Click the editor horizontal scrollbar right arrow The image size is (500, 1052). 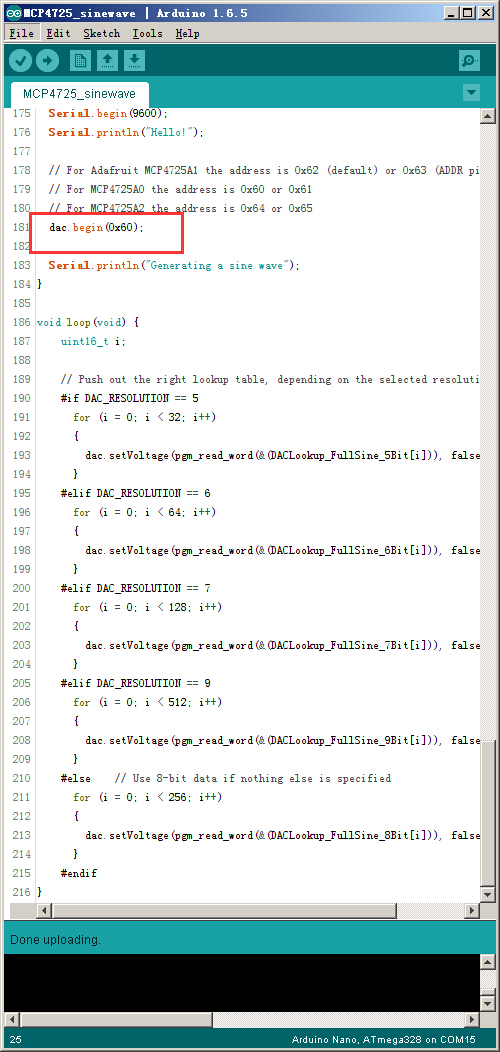tap(472, 910)
